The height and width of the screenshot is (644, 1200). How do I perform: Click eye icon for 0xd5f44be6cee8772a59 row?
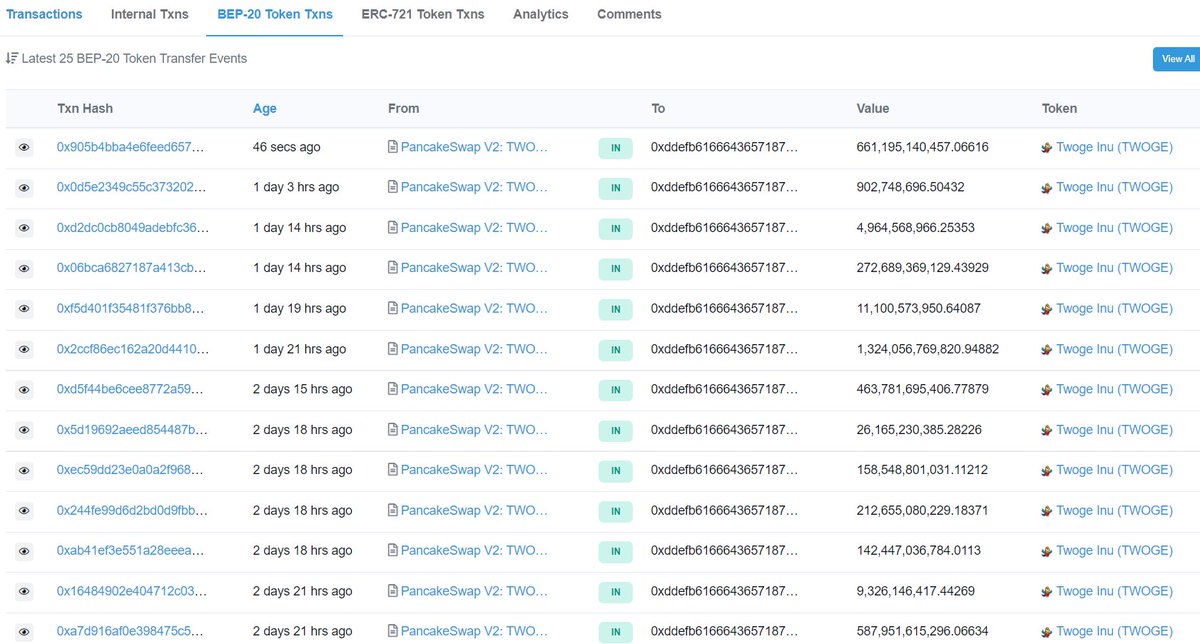tap(25, 390)
